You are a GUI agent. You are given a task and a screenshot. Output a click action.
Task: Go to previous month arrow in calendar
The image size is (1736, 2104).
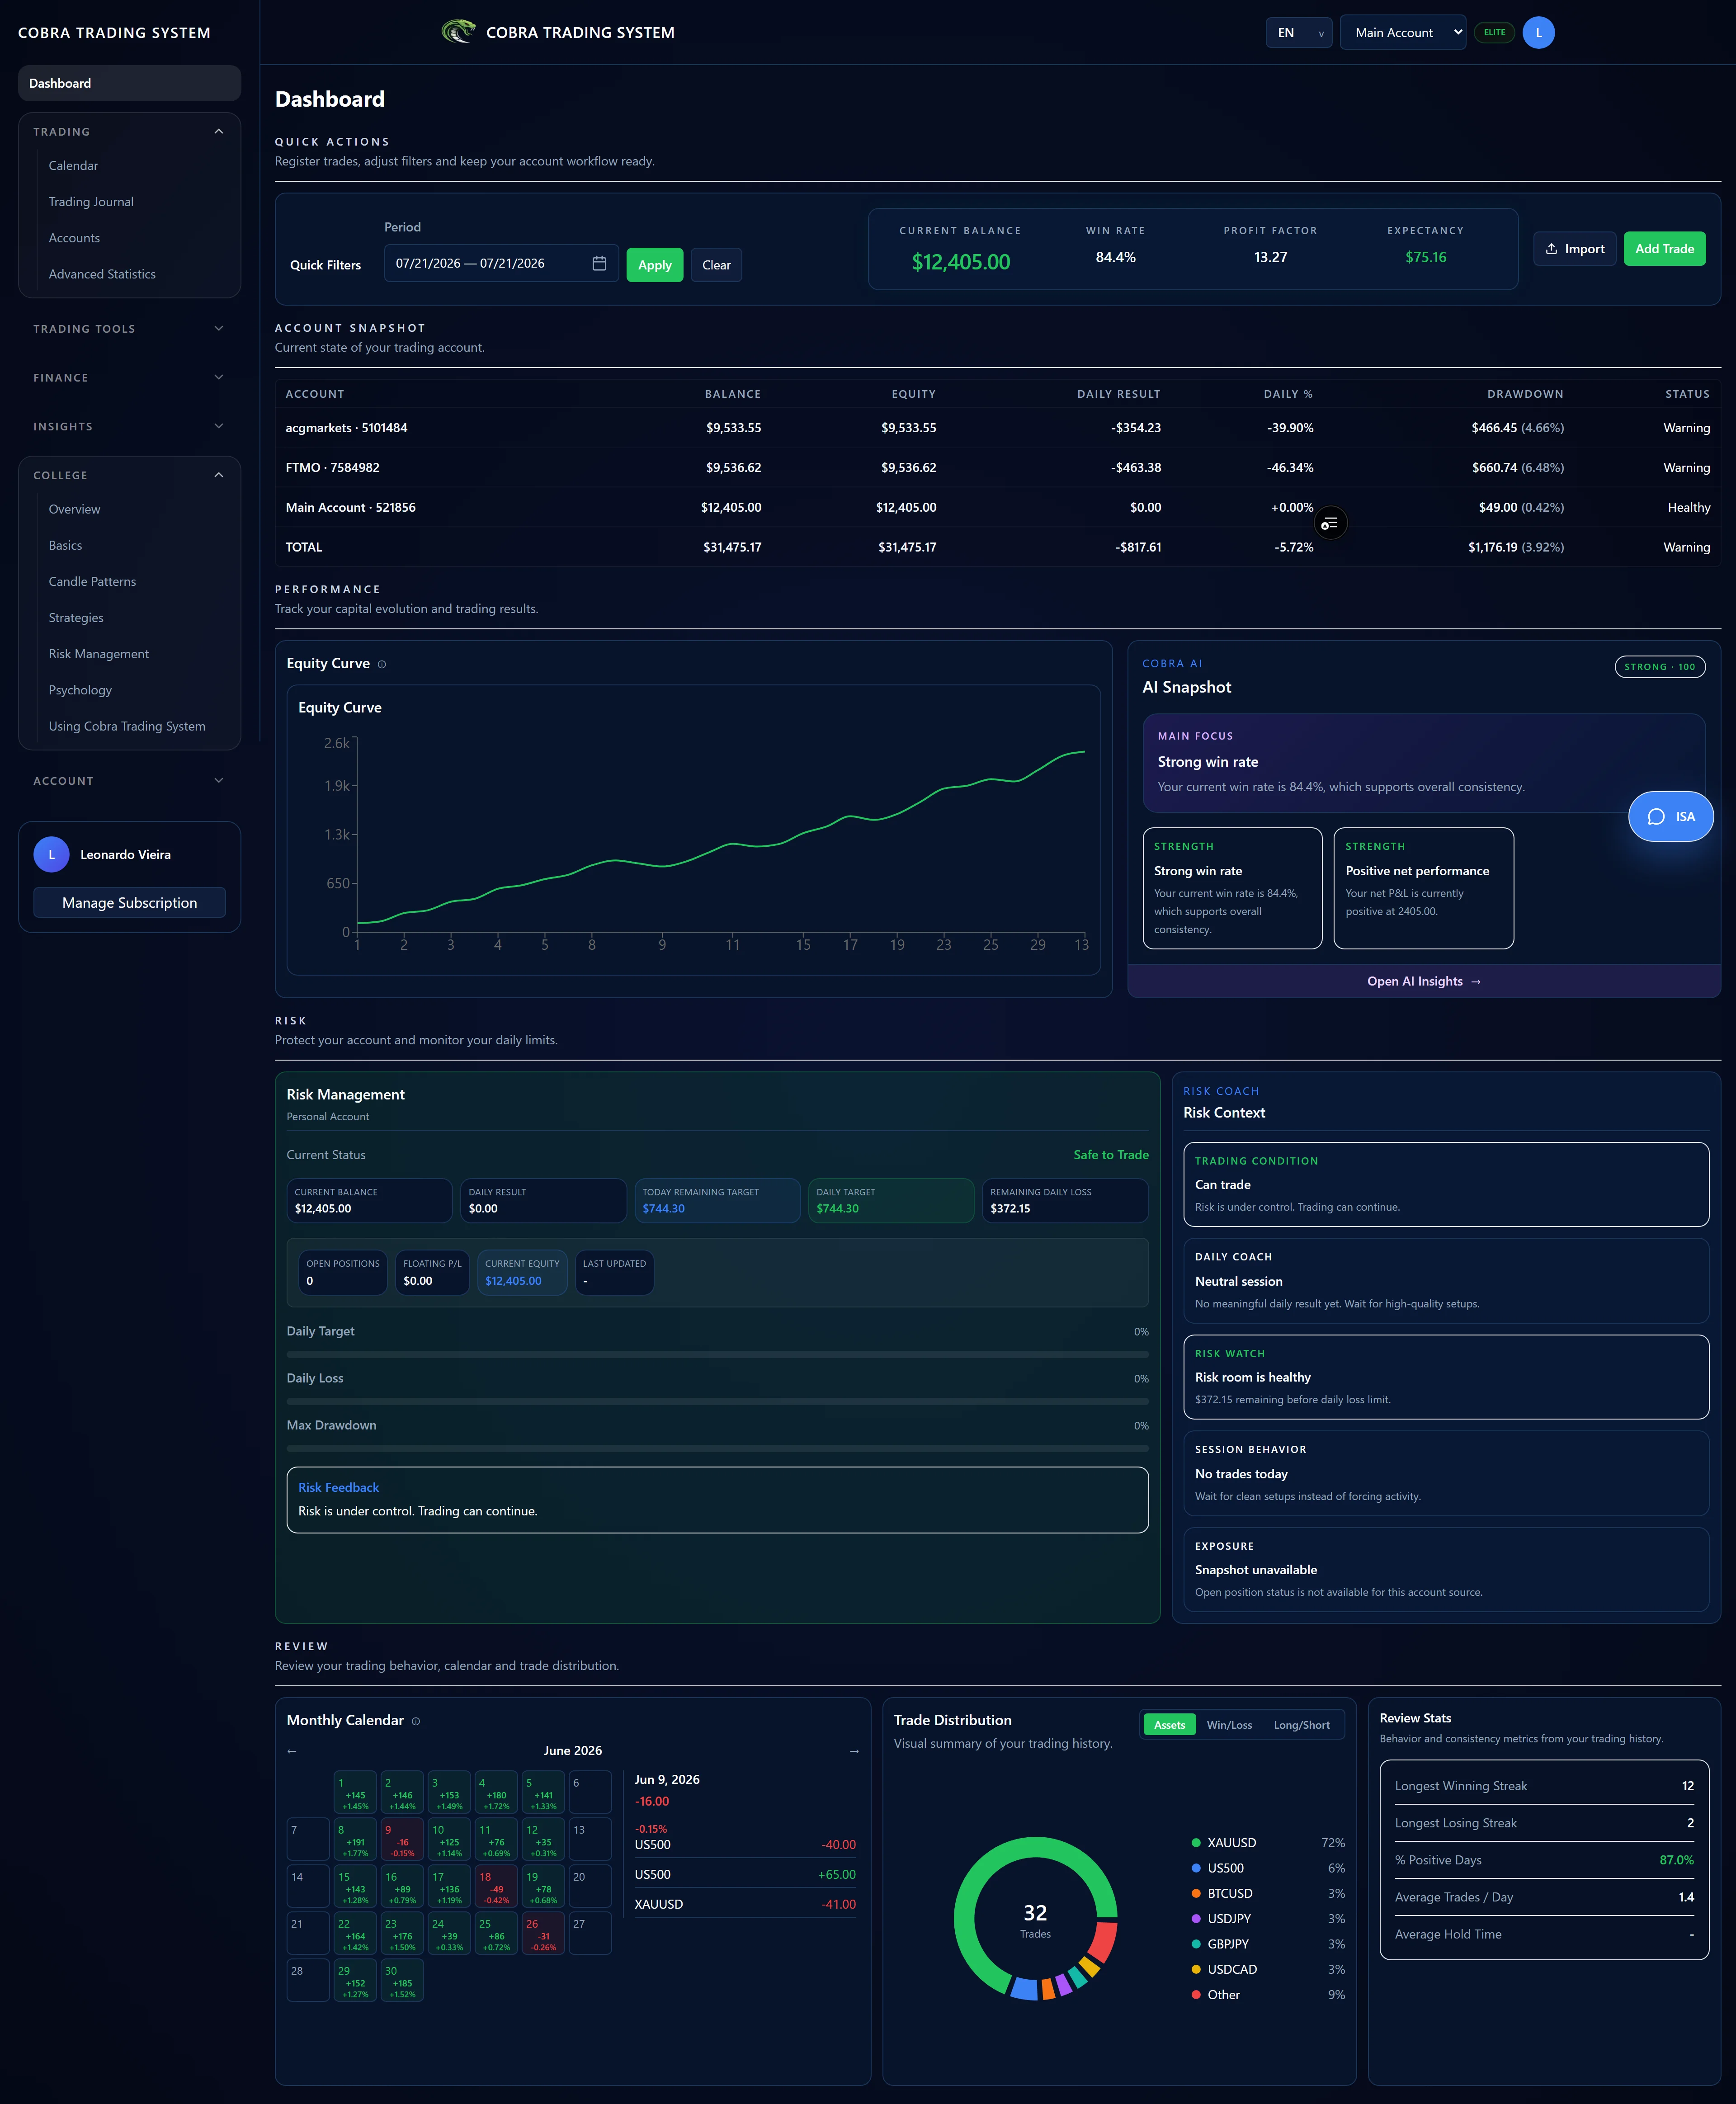coord(292,1751)
